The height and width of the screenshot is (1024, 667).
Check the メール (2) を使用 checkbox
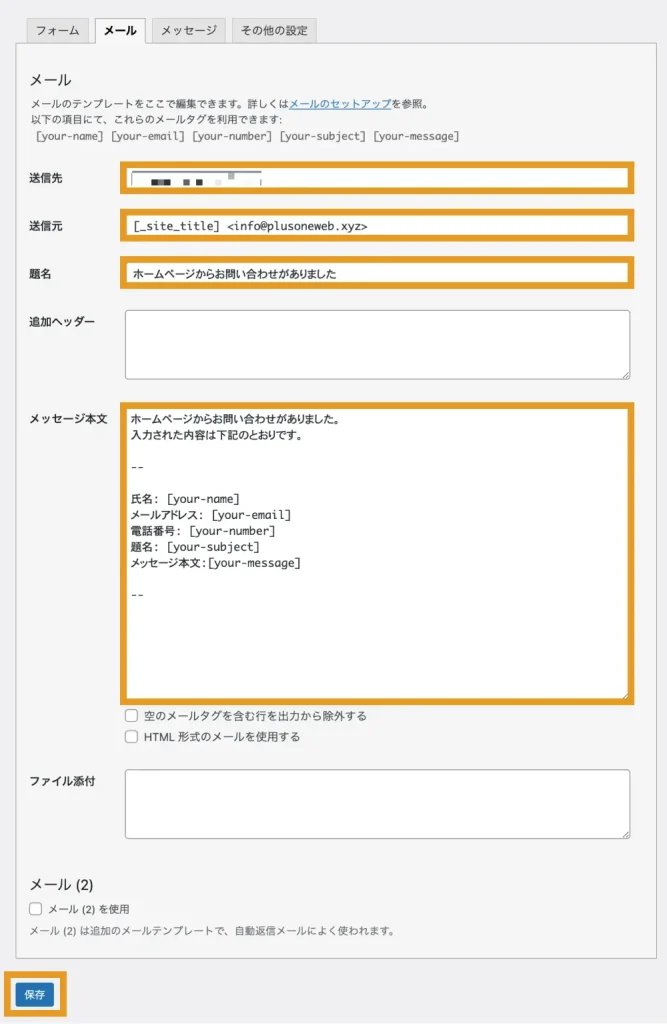(x=36, y=909)
